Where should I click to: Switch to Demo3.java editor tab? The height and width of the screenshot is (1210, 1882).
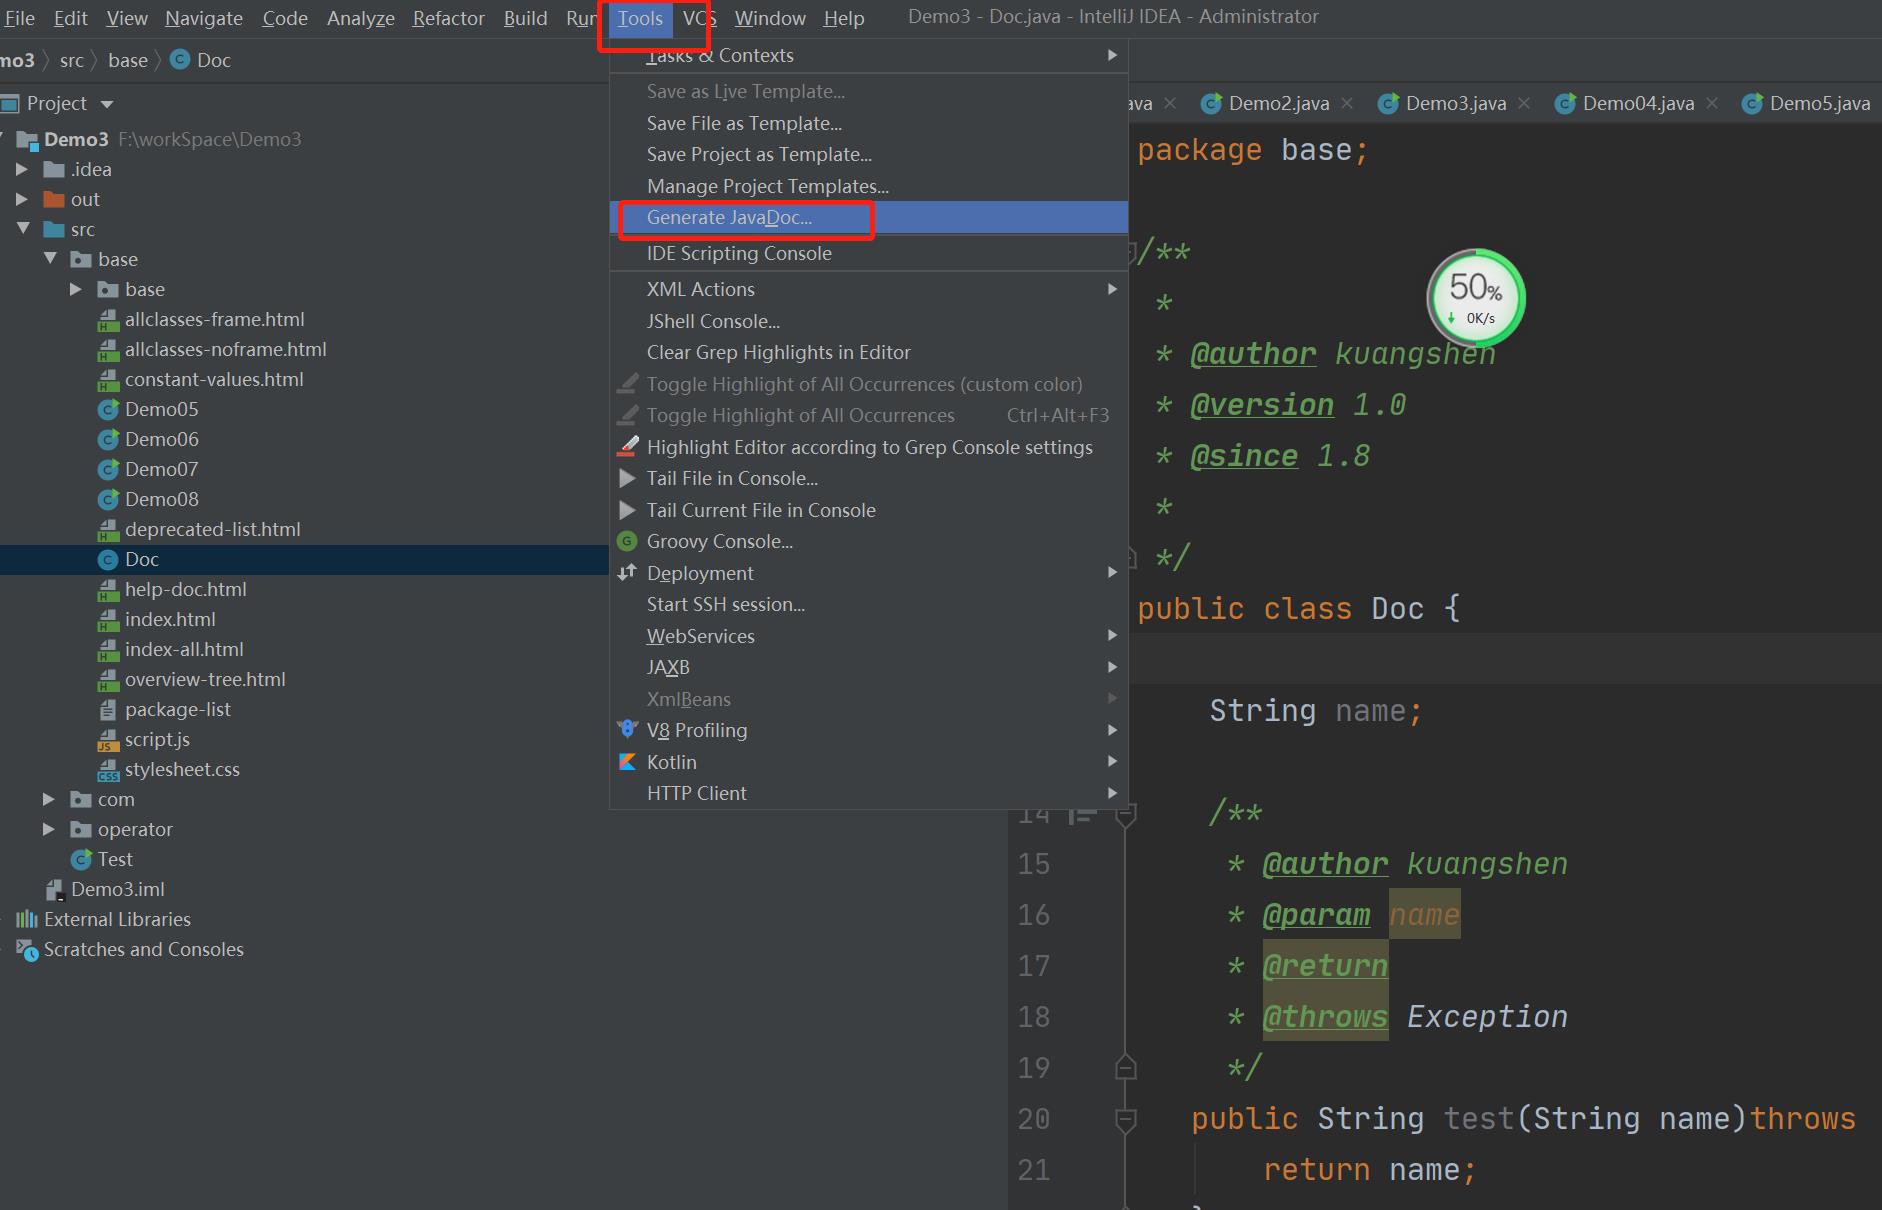point(1455,103)
